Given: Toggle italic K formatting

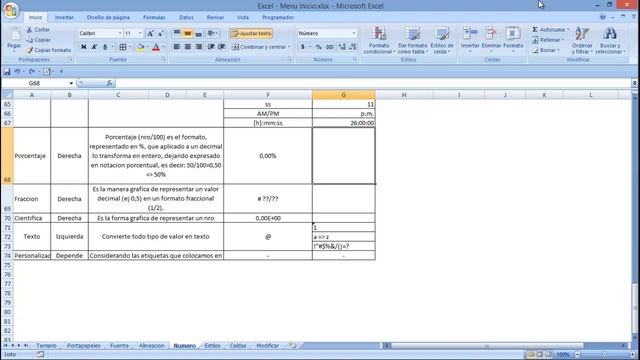Looking at the screenshot, I should click(x=94, y=47).
